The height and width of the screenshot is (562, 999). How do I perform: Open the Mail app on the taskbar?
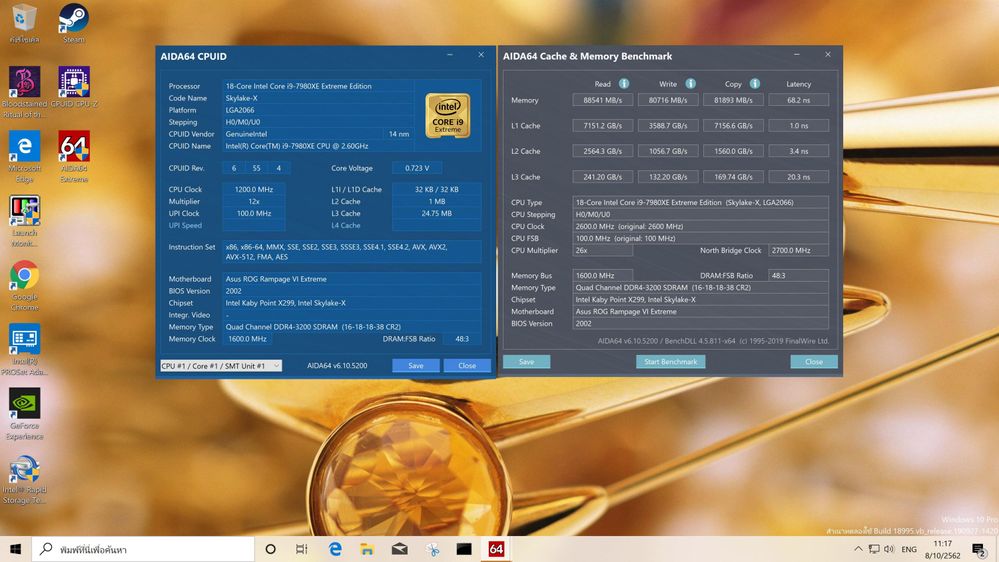tap(399, 549)
